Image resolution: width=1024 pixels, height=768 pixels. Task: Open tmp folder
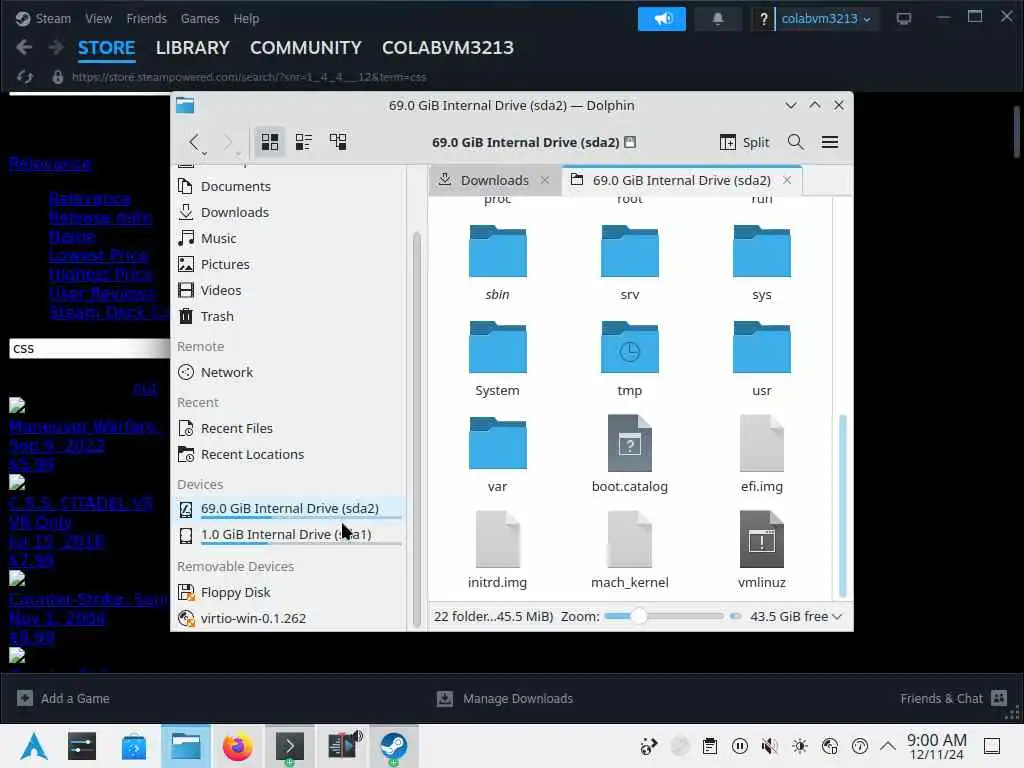click(630, 359)
